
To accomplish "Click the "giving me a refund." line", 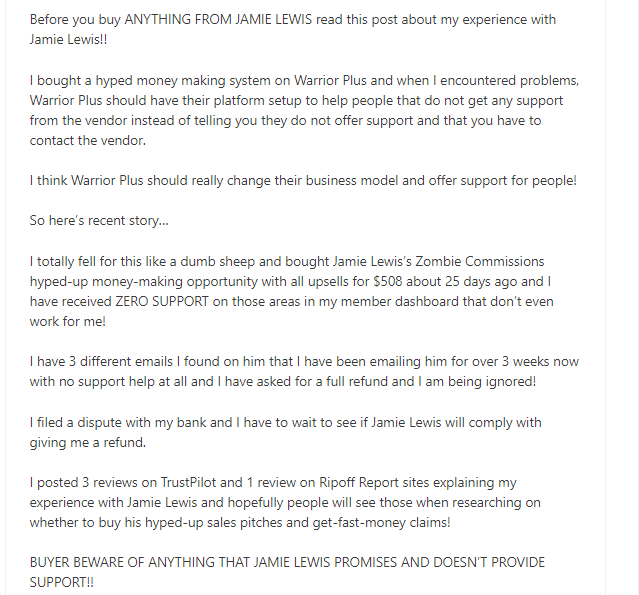I will (88, 443).
